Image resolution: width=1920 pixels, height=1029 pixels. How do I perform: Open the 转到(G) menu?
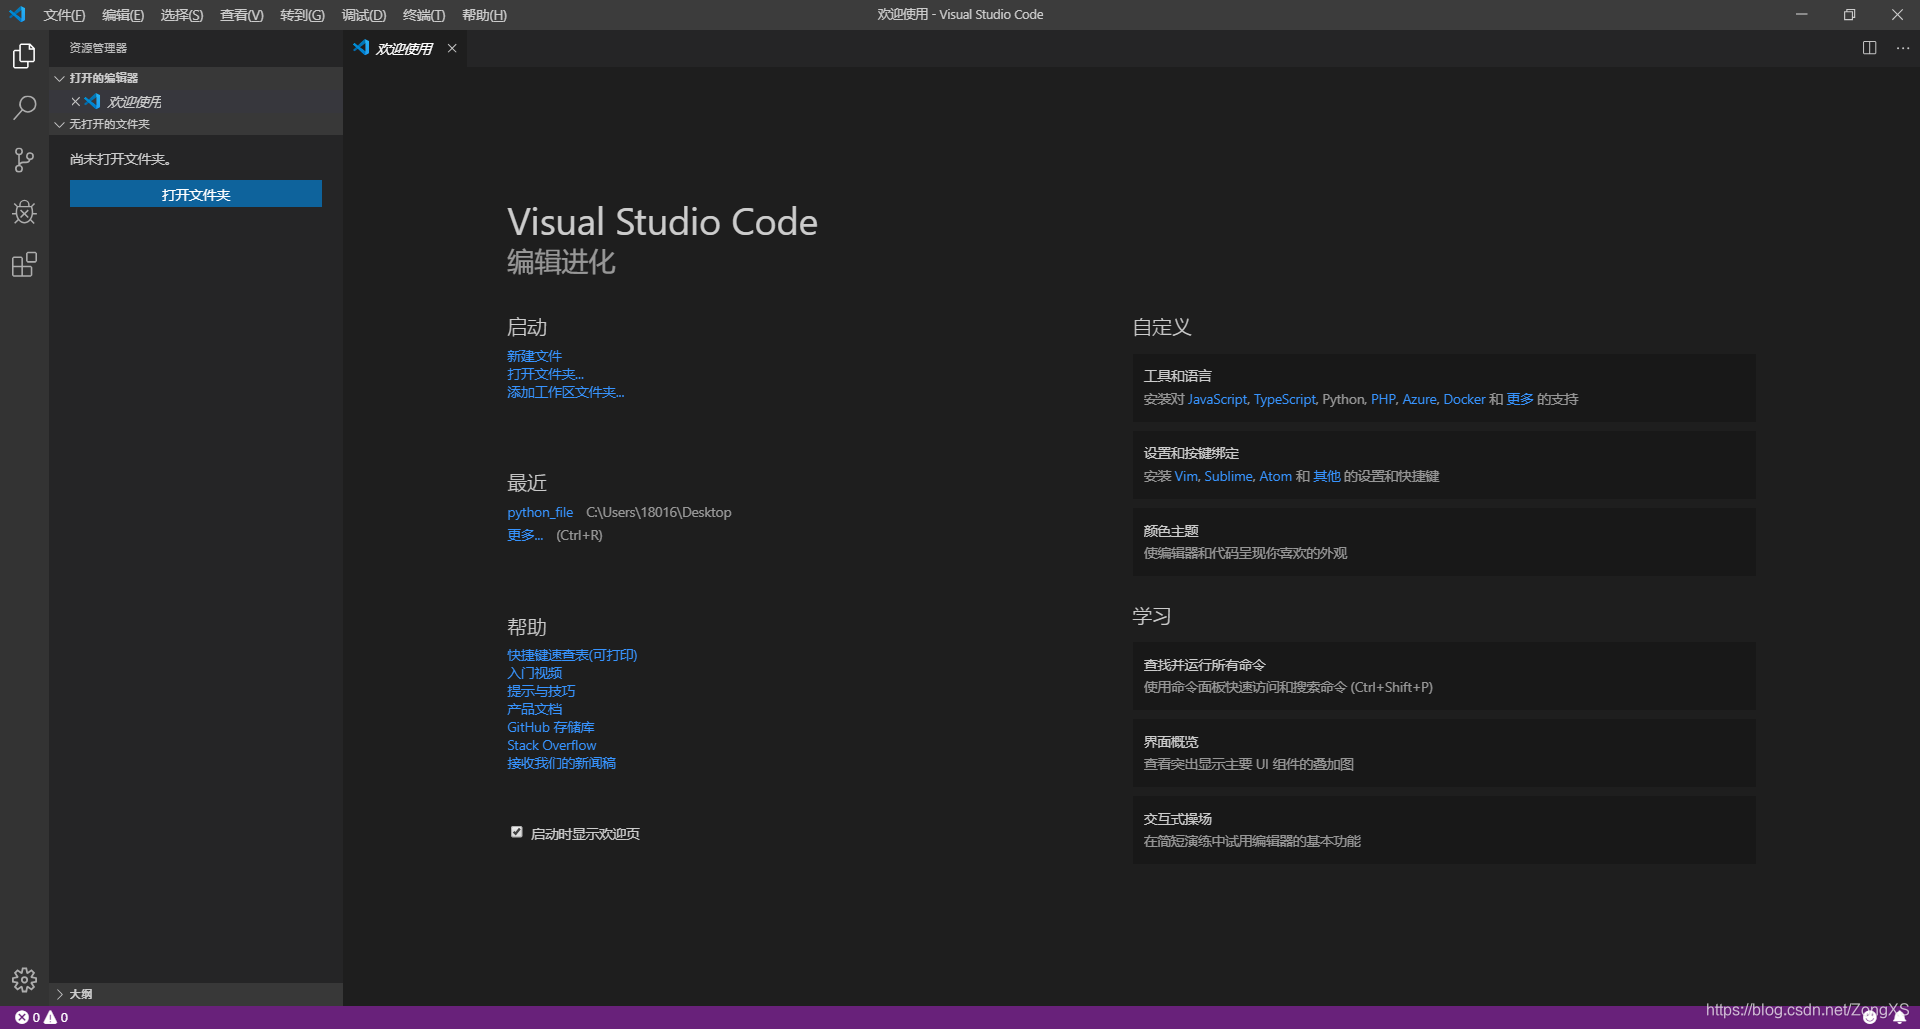[302, 15]
